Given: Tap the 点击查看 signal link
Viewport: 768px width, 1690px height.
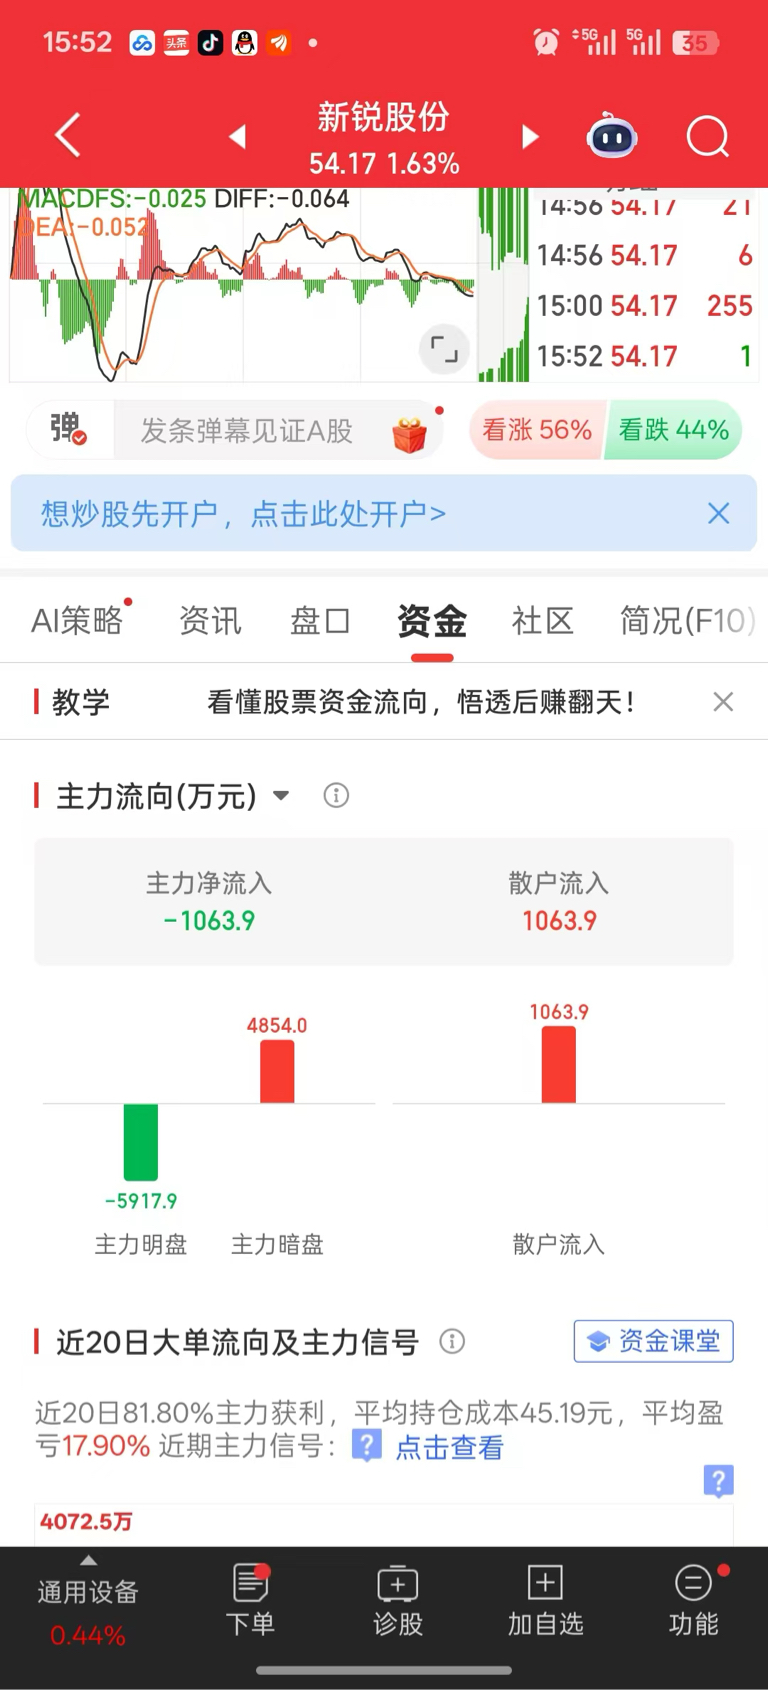Looking at the screenshot, I should (449, 1447).
